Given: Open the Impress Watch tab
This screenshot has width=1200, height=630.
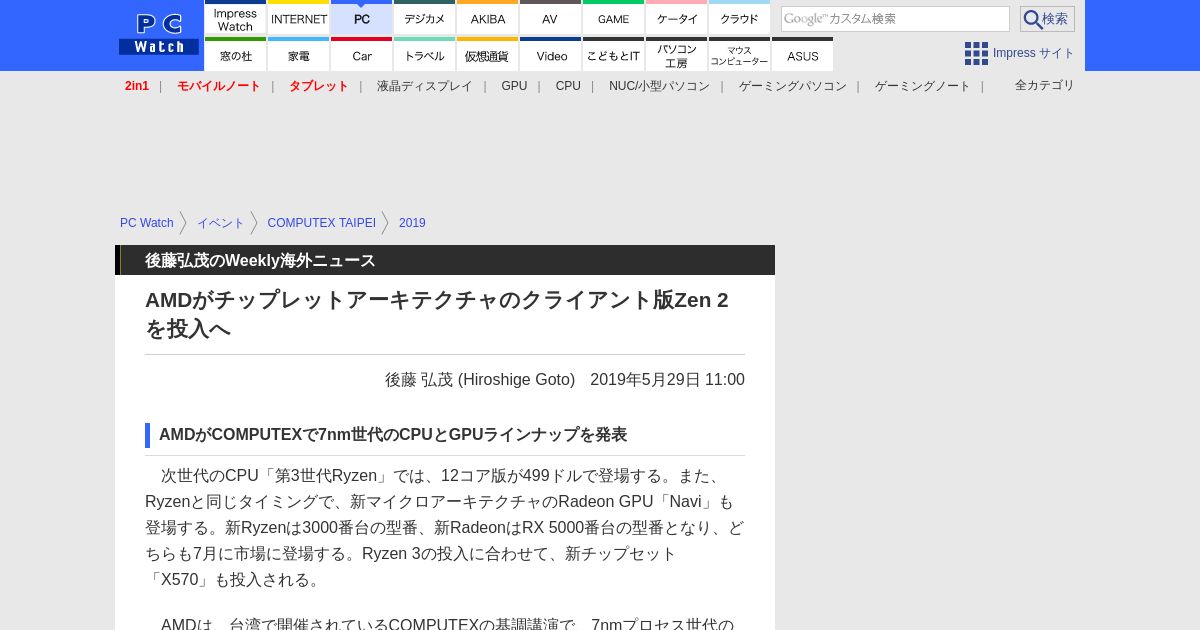Looking at the screenshot, I should [235, 18].
